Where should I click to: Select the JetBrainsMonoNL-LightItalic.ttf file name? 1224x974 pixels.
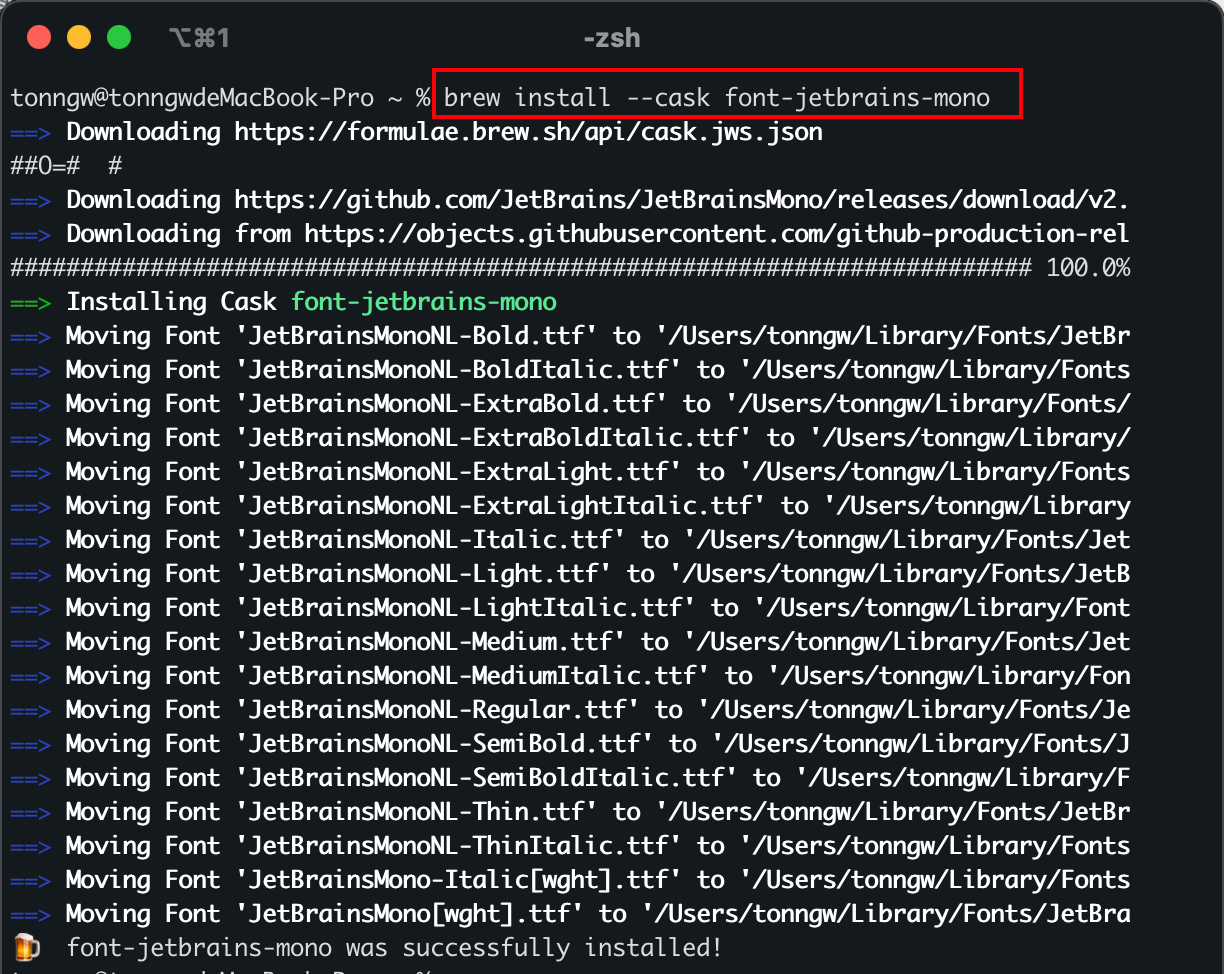(x=465, y=608)
